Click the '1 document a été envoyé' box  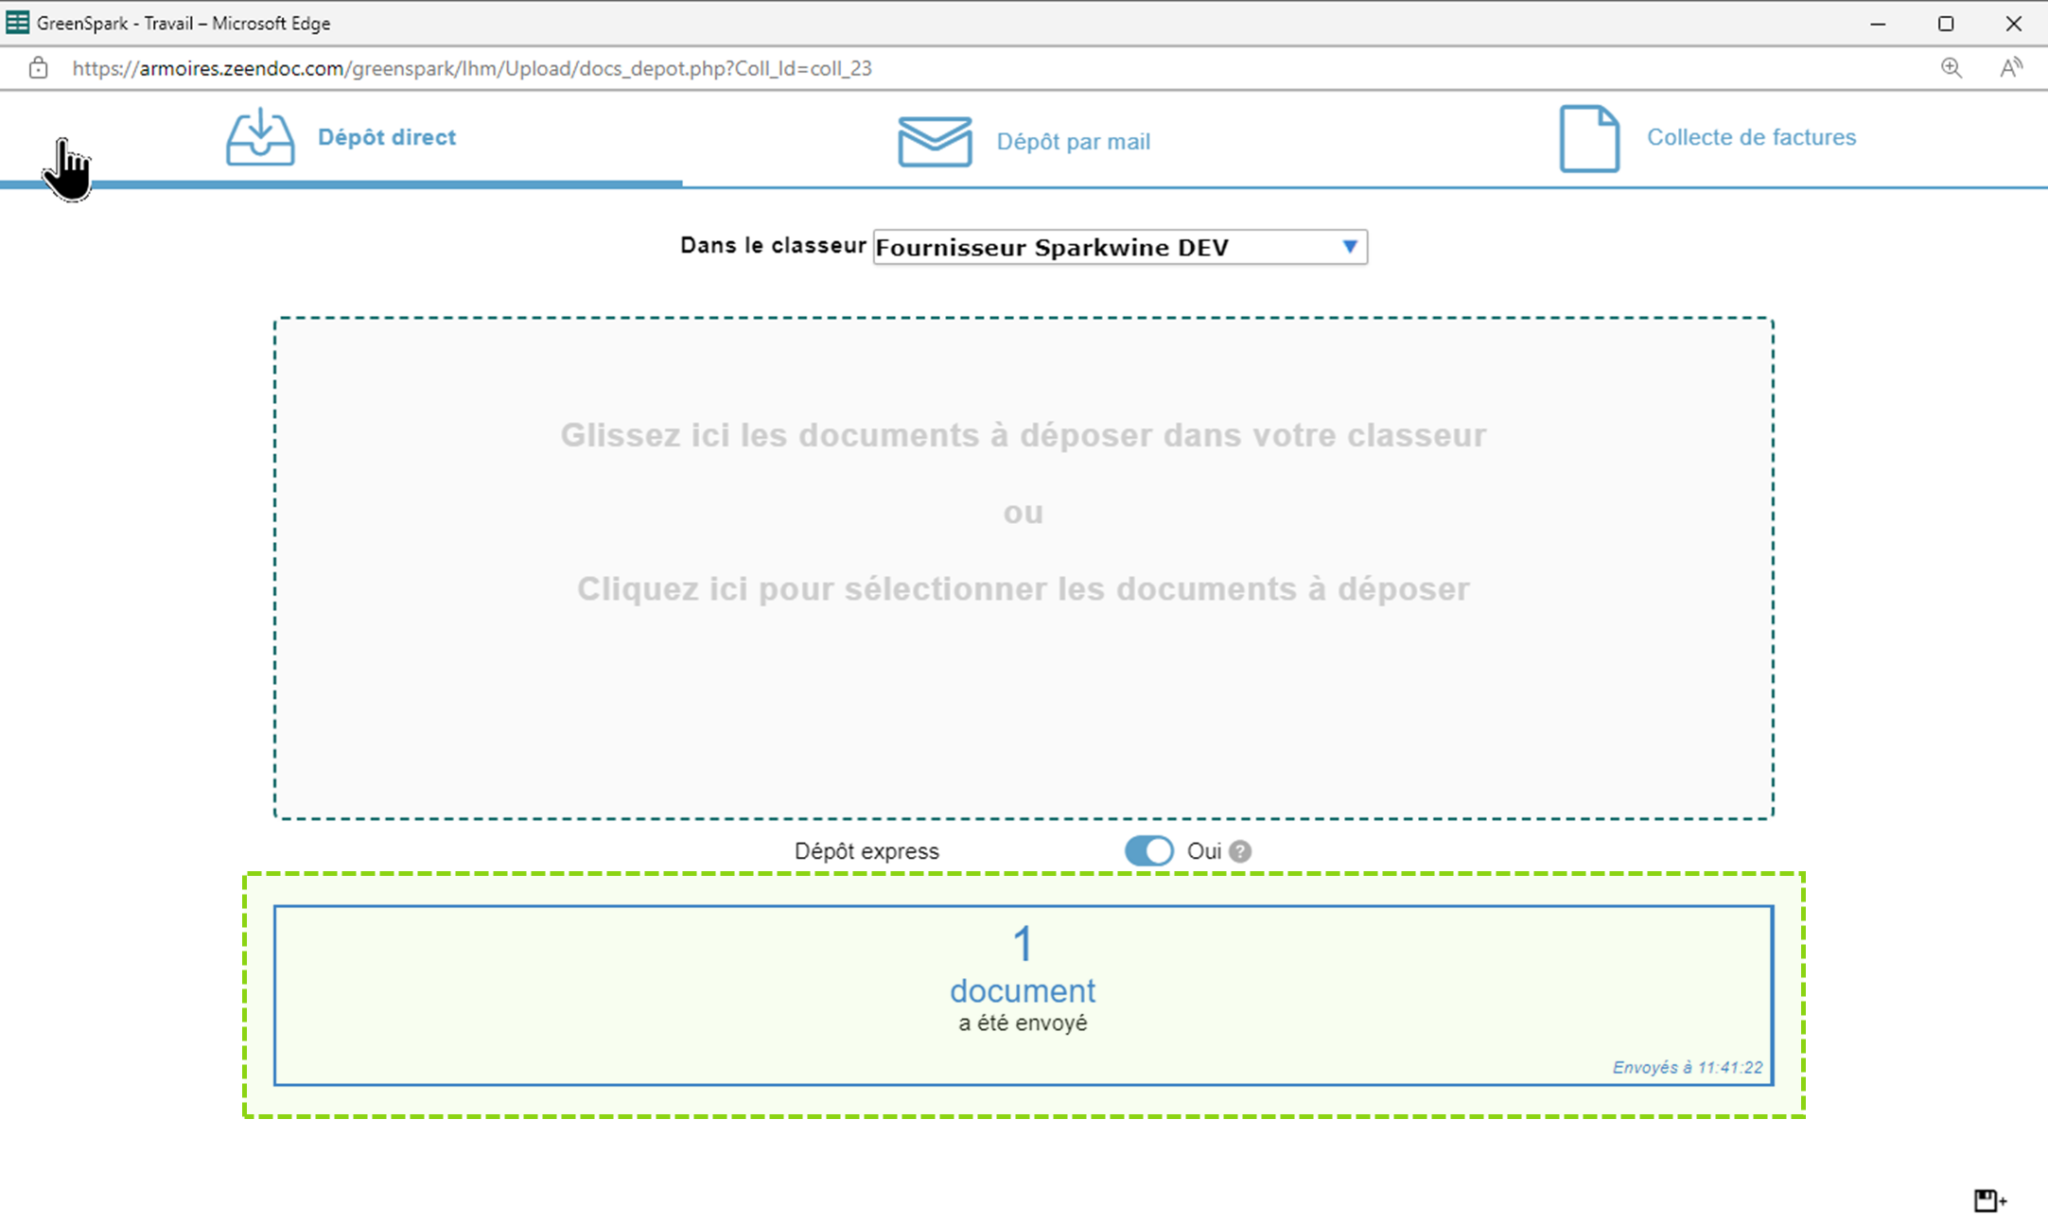point(1023,994)
